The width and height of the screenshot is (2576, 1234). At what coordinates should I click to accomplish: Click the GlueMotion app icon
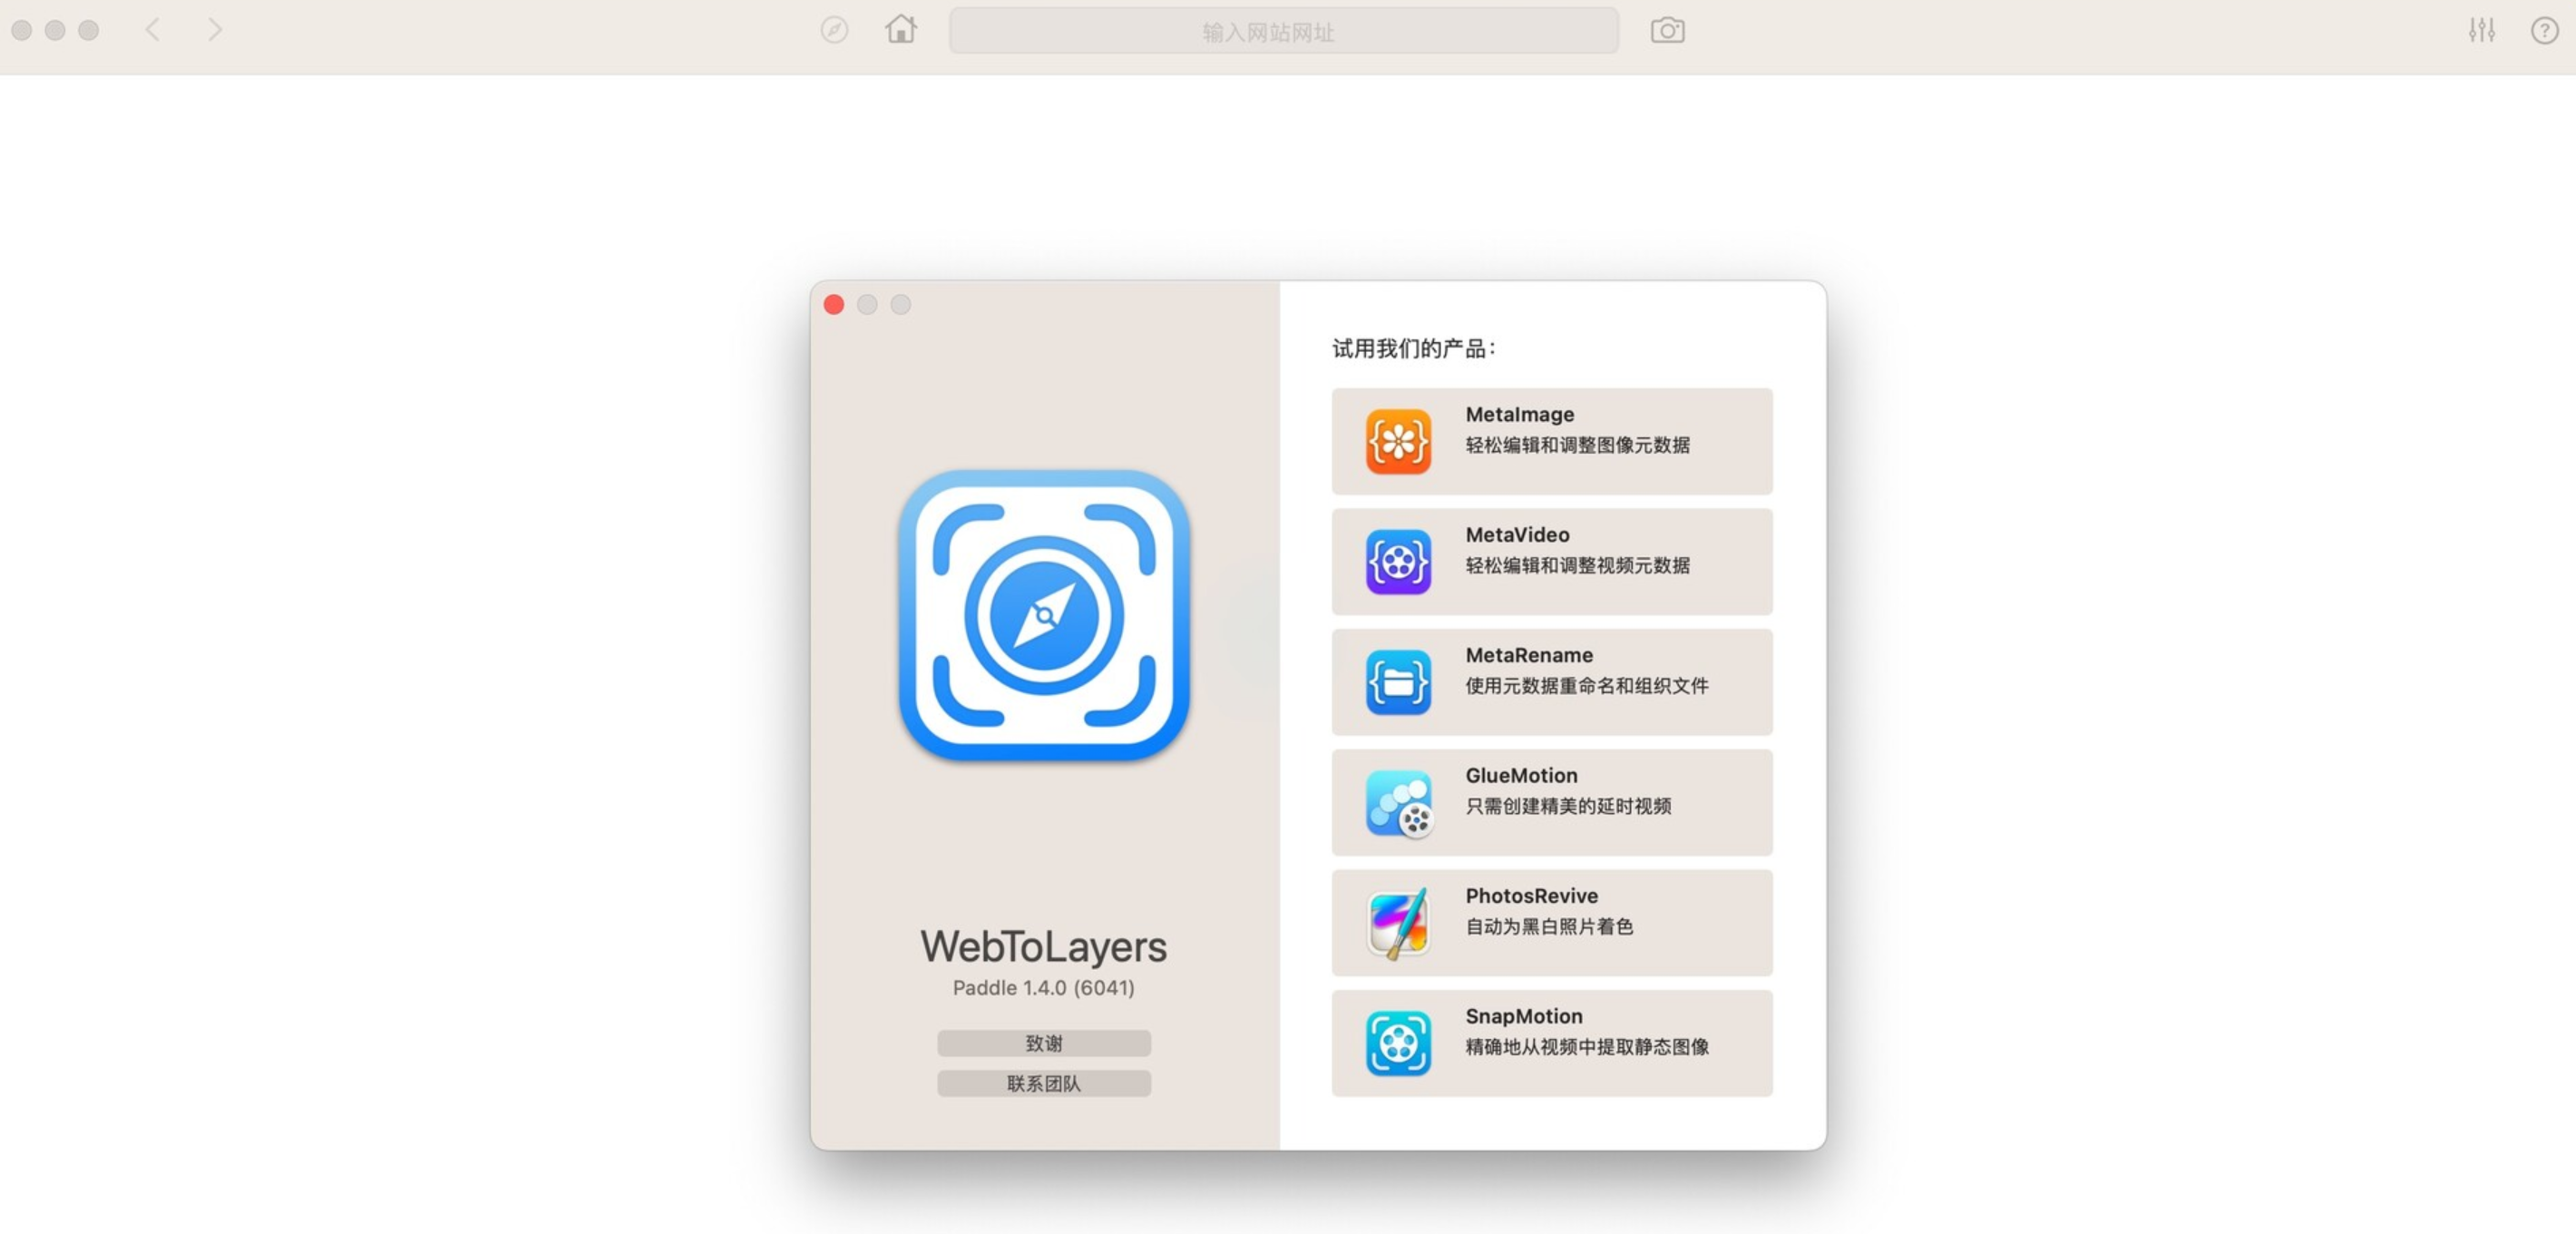click(1398, 802)
